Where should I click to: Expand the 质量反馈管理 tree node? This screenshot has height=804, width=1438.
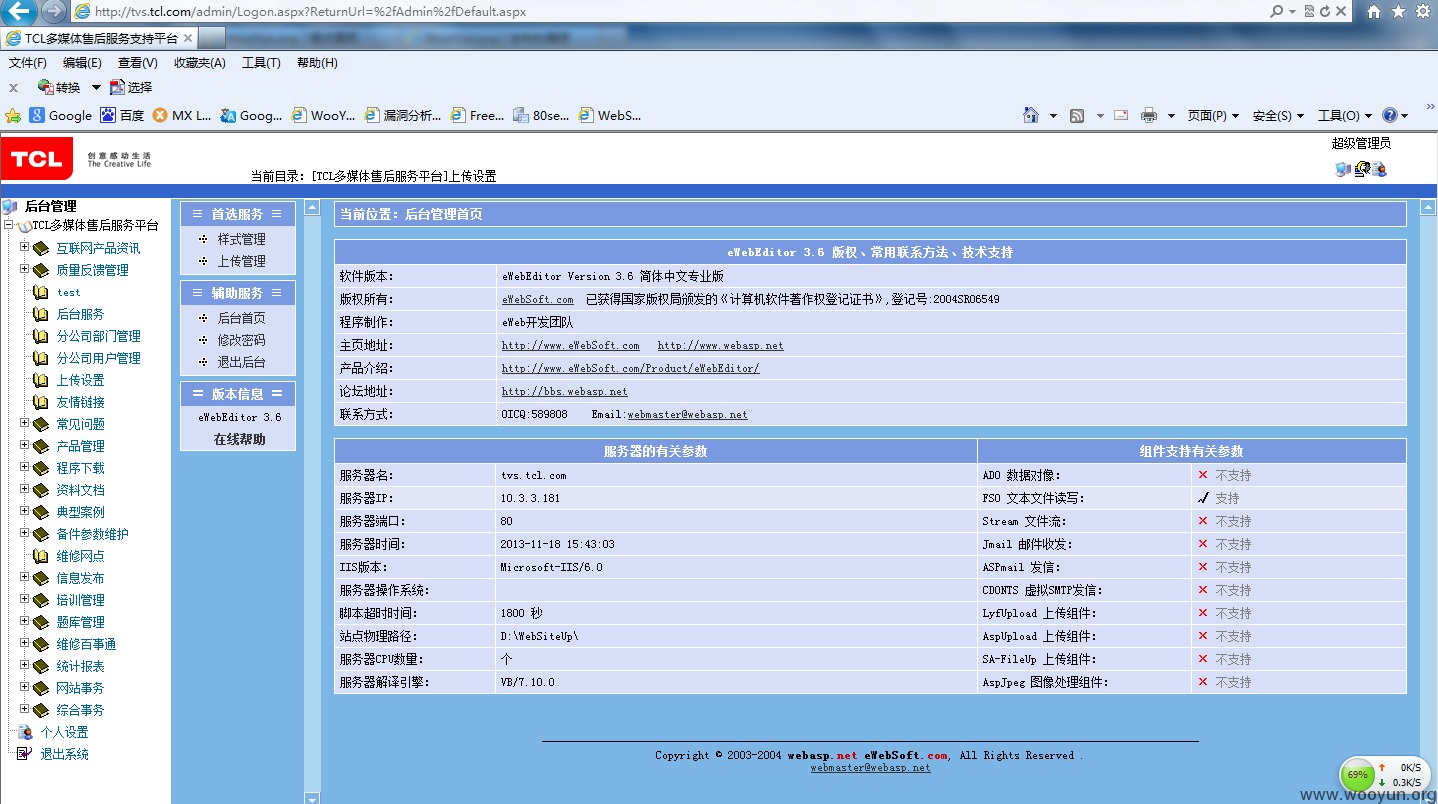(24, 269)
